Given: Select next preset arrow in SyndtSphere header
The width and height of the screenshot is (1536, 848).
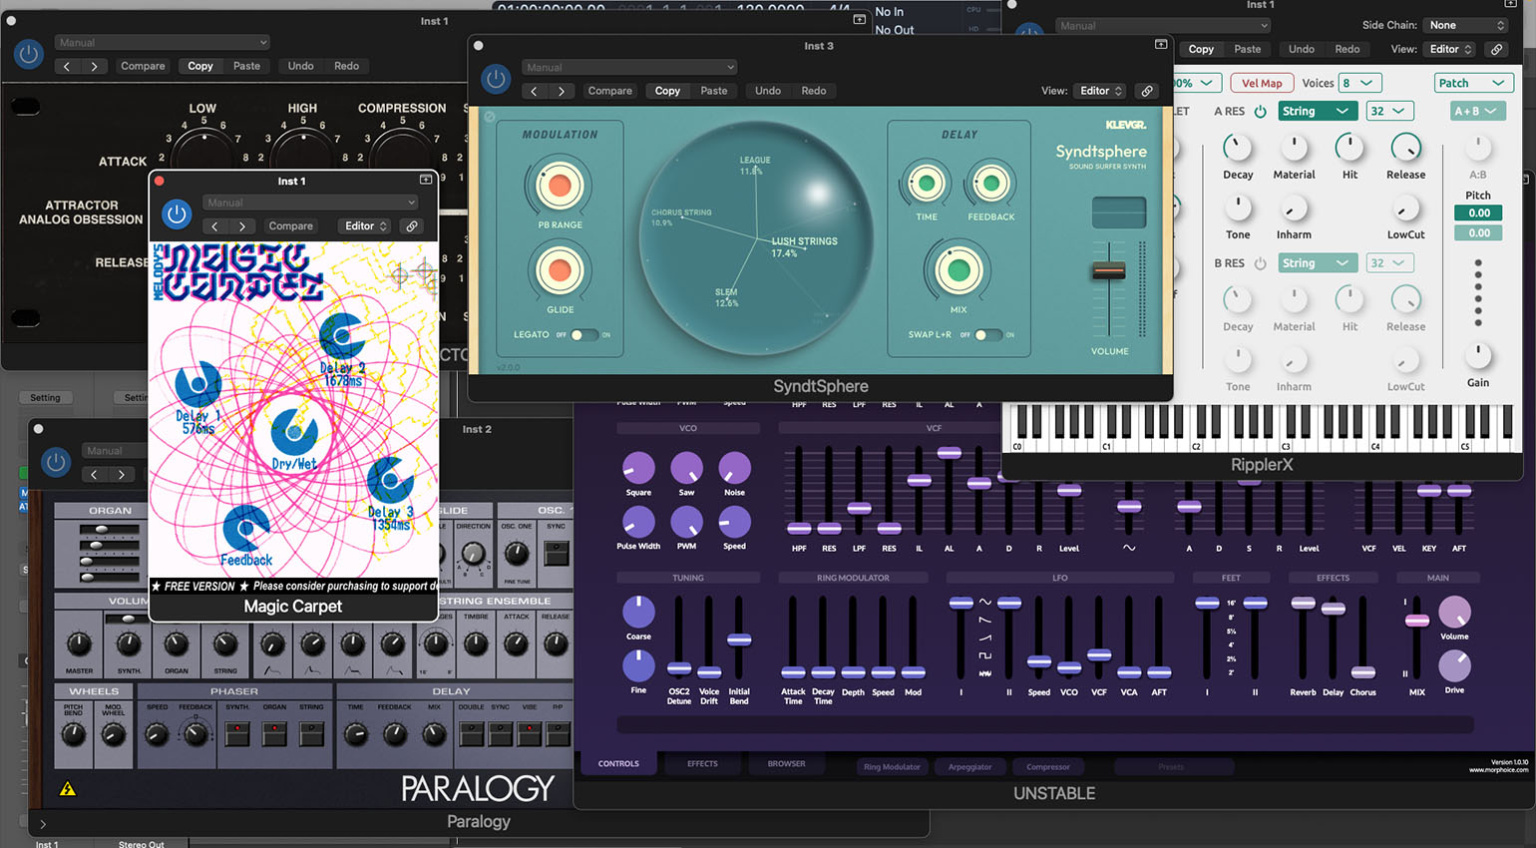Looking at the screenshot, I should pos(561,91).
